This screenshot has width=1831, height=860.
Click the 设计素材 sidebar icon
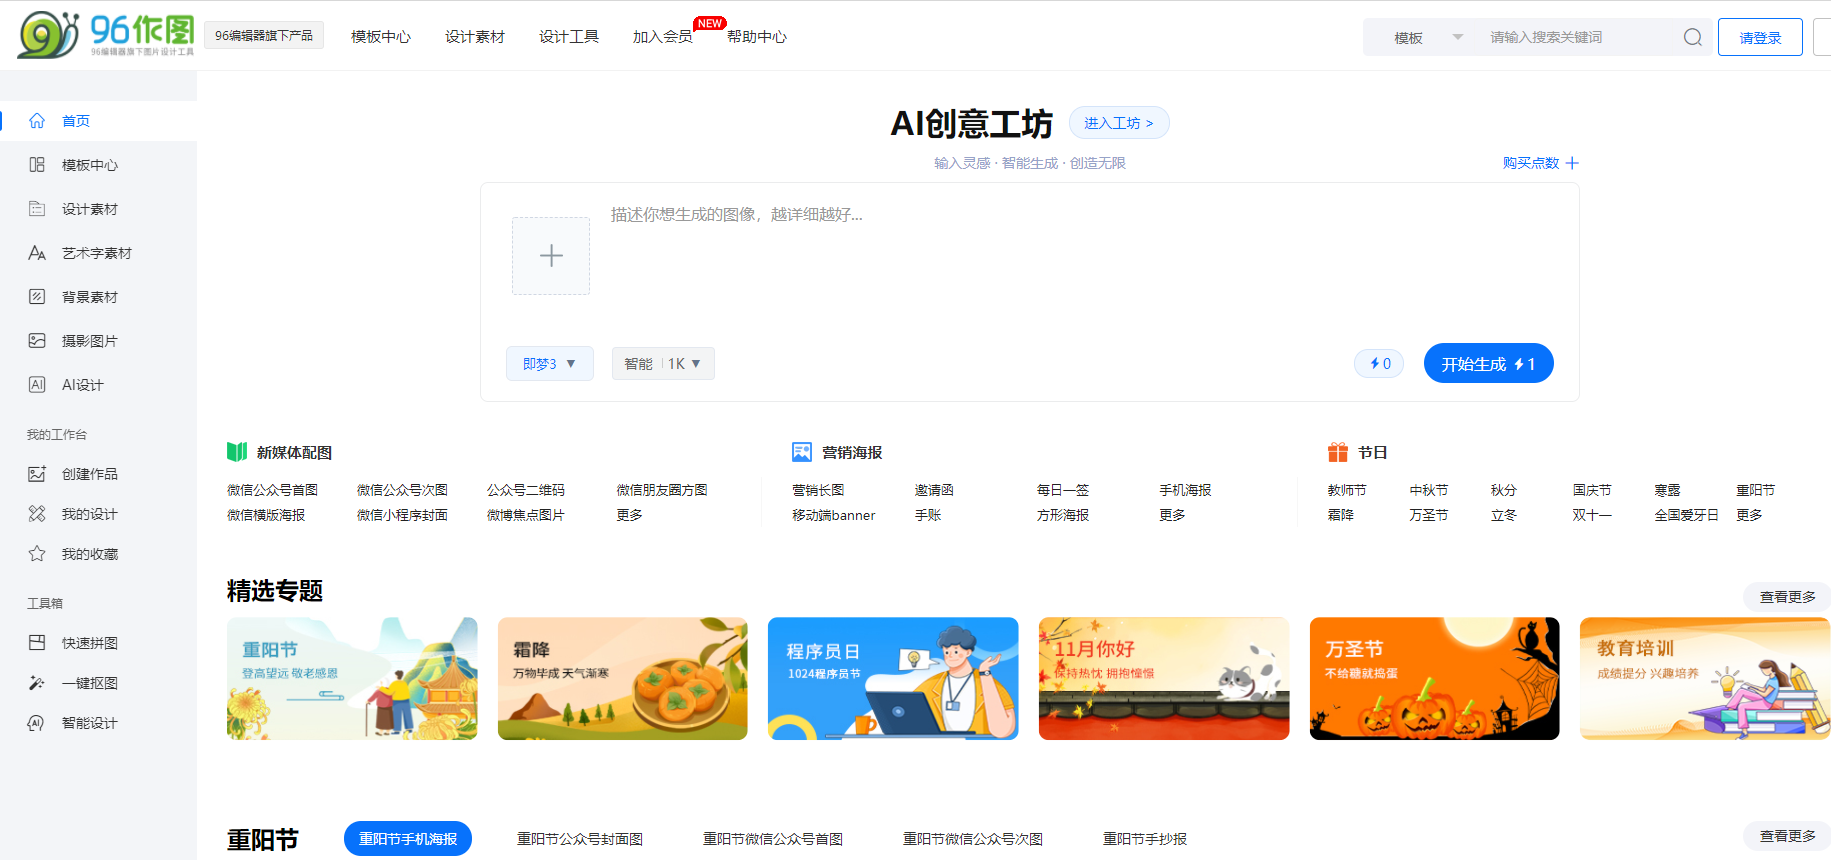click(x=37, y=209)
